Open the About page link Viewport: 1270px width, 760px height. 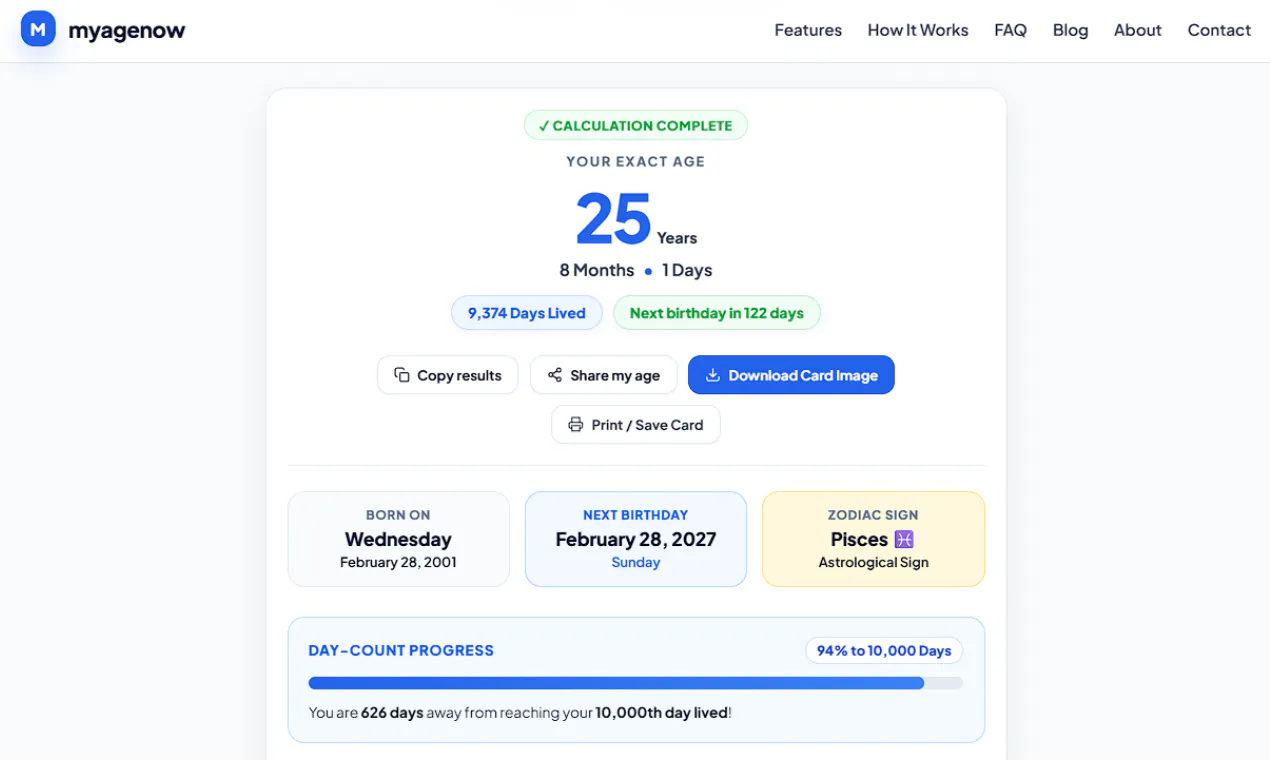point(1138,30)
